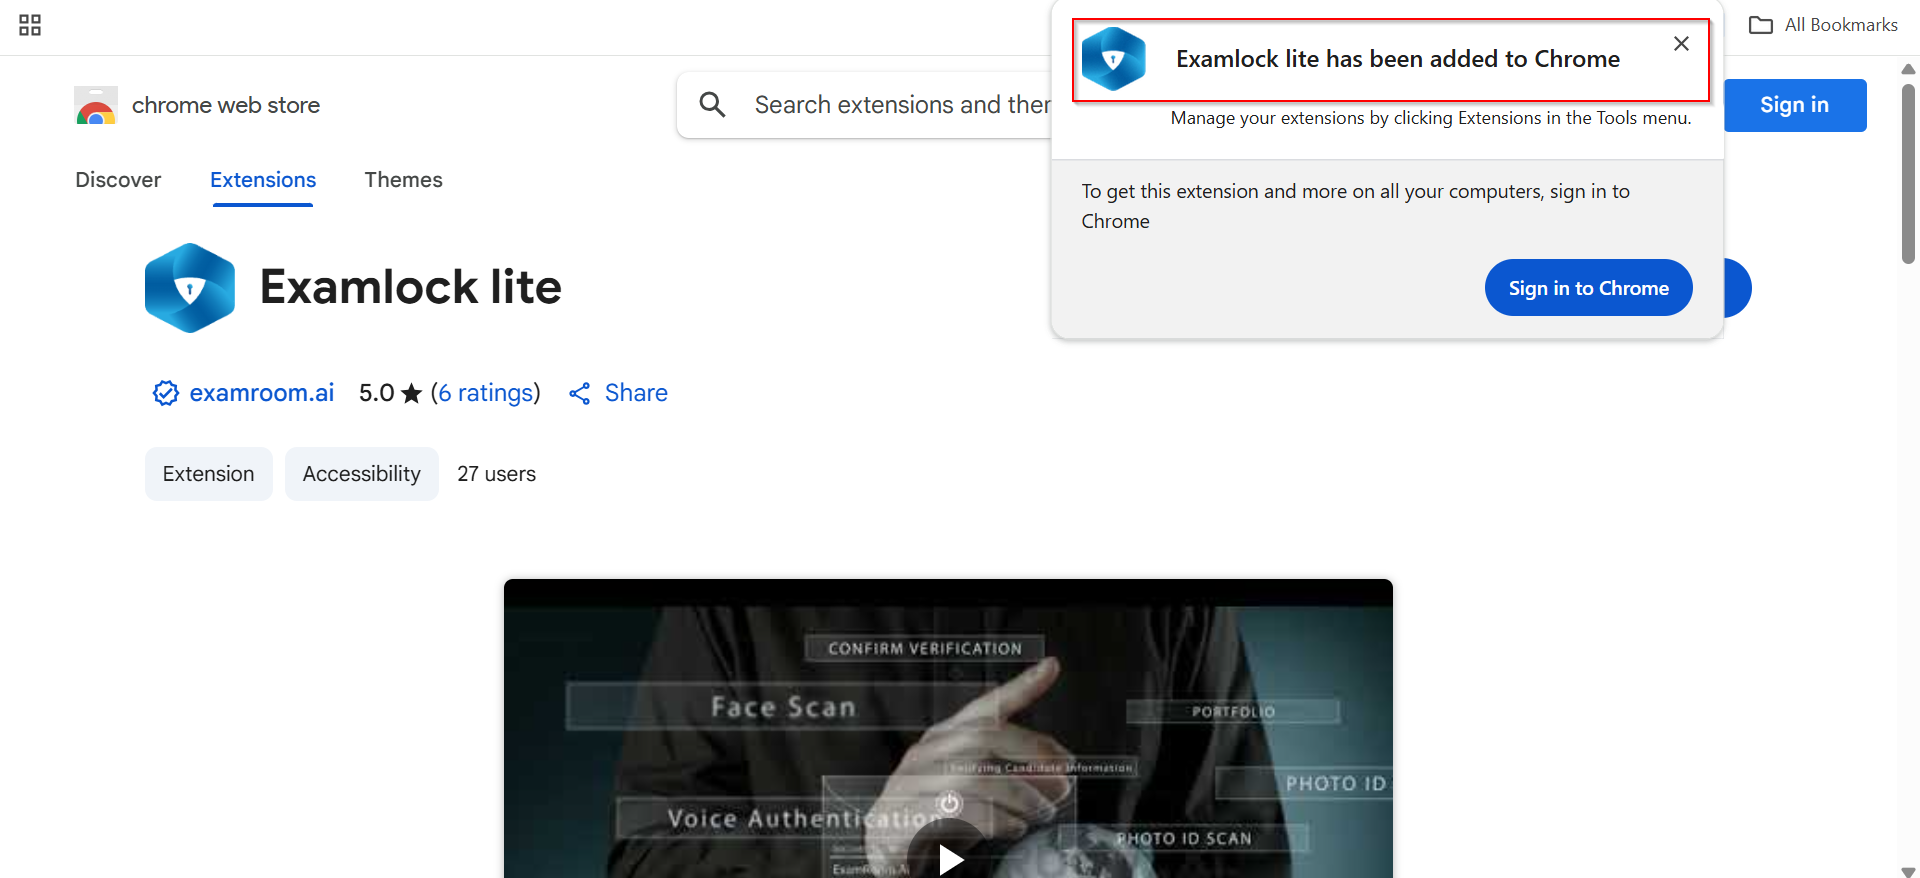Click the Share link text
This screenshot has height=878, width=1920.
pyautogui.click(x=636, y=393)
